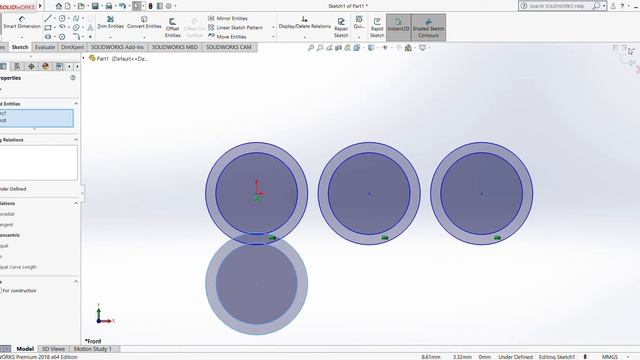Viewport: 640px width, 360px height.
Task: Open Display/Delete Relations
Action: tap(304, 22)
